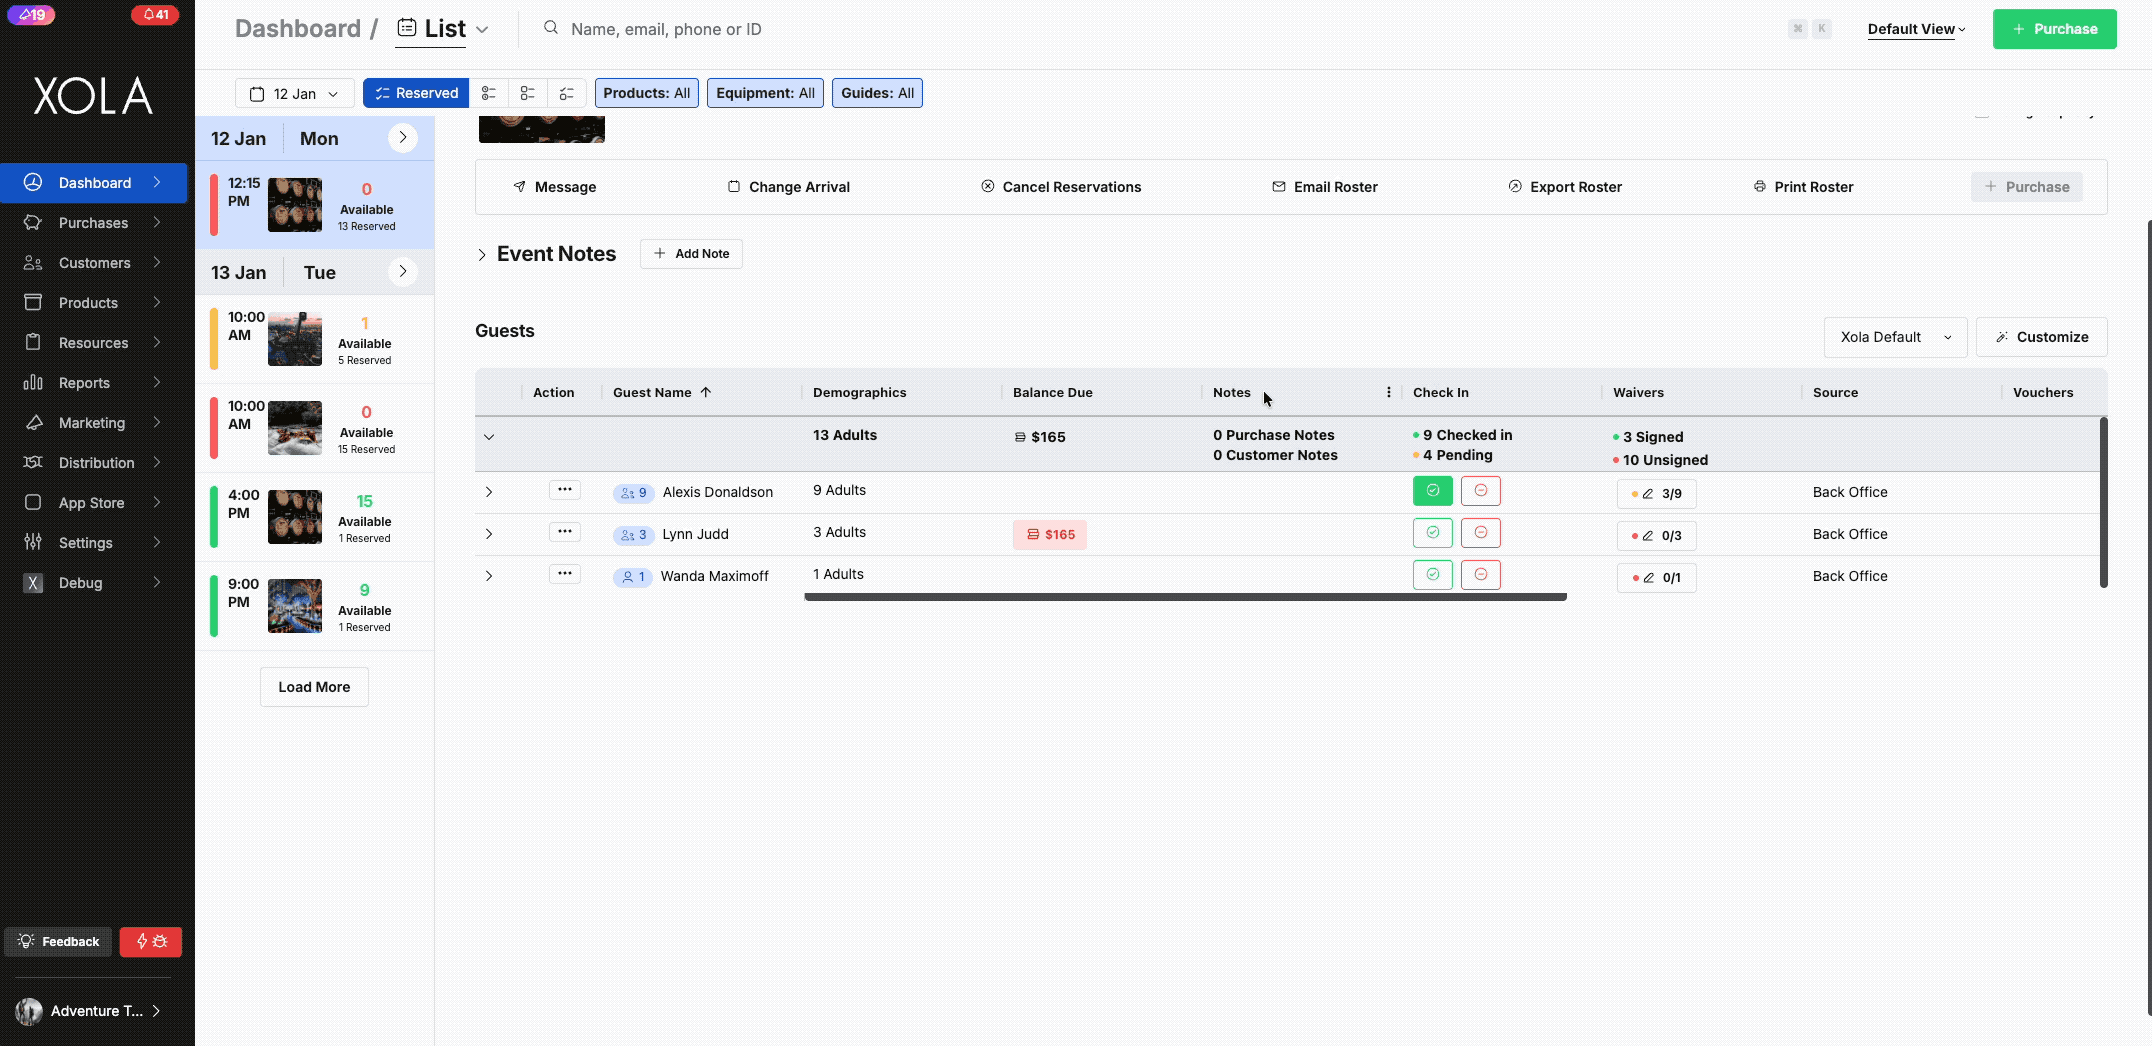Check in Lynn Judd
Viewport: 2152px width, 1046px height.
1432,533
